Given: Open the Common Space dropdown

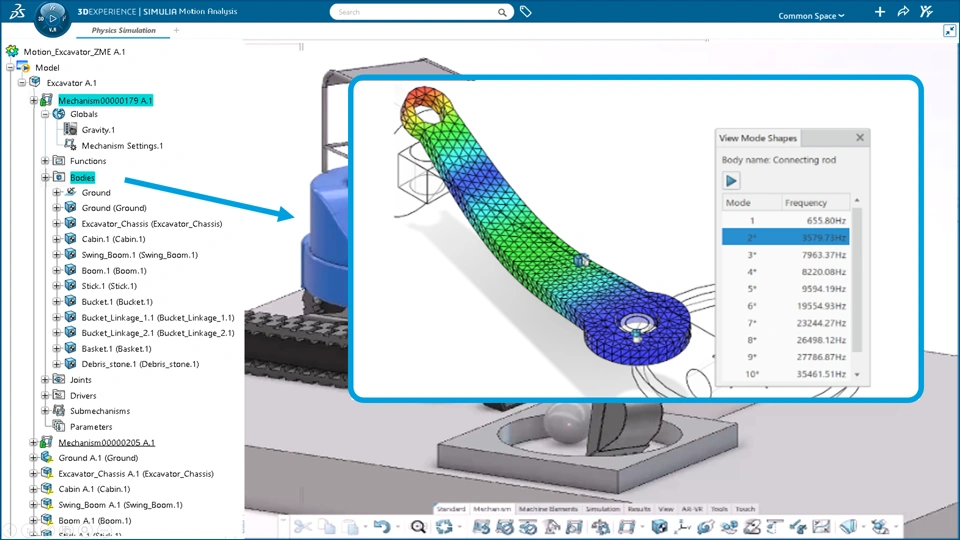Looking at the screenshot, I should click(811, 16).
